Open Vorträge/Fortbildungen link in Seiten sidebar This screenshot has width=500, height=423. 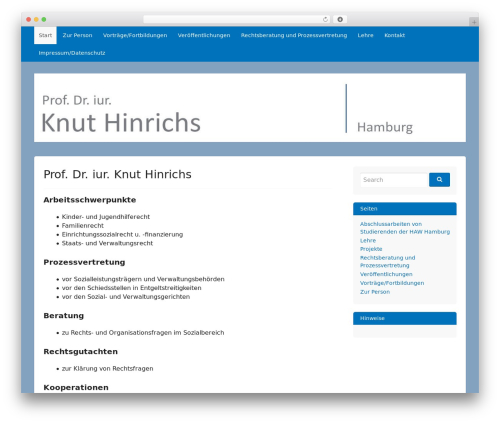pos(392,283)
